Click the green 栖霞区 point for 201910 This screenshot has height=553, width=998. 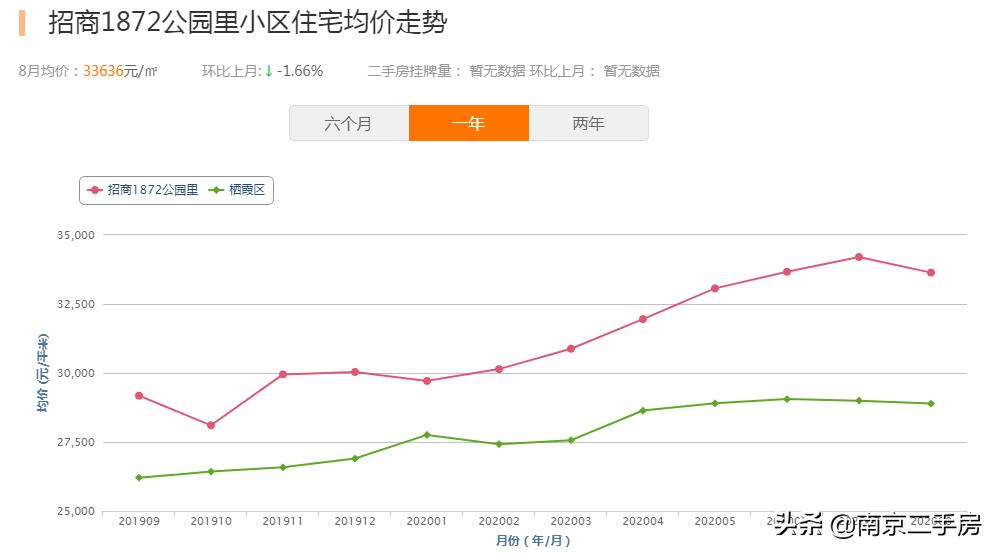[211, 472]
